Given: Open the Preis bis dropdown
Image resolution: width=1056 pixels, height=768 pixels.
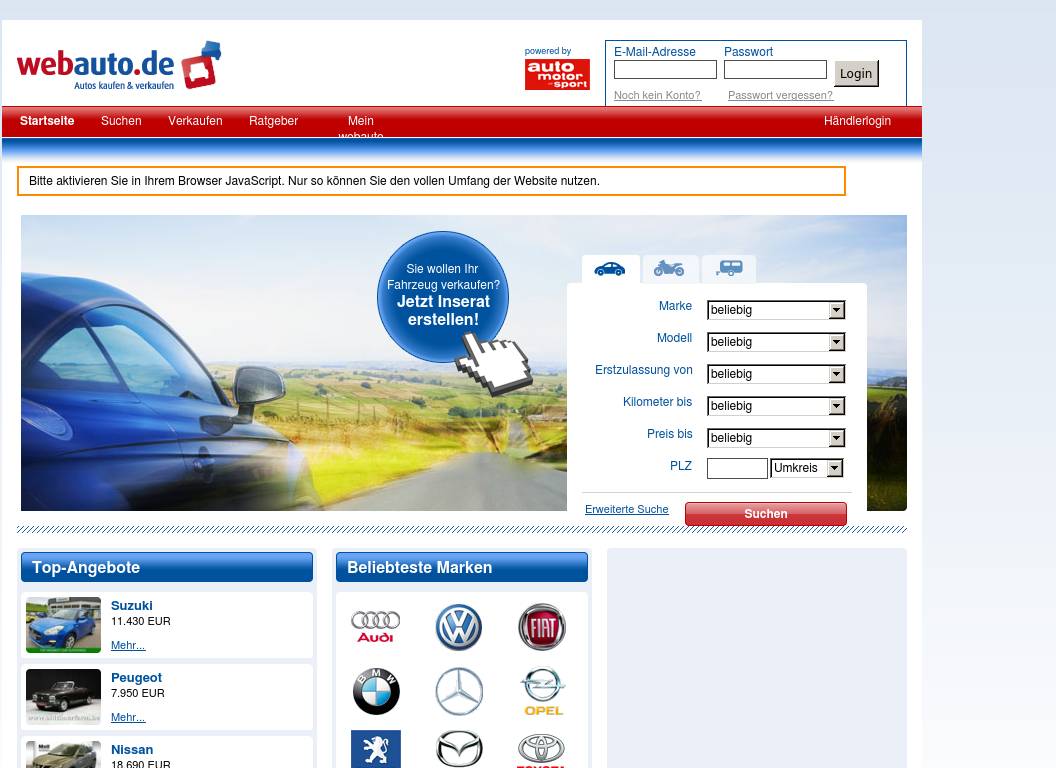Looking at the screenshot, I should (776, 438).
